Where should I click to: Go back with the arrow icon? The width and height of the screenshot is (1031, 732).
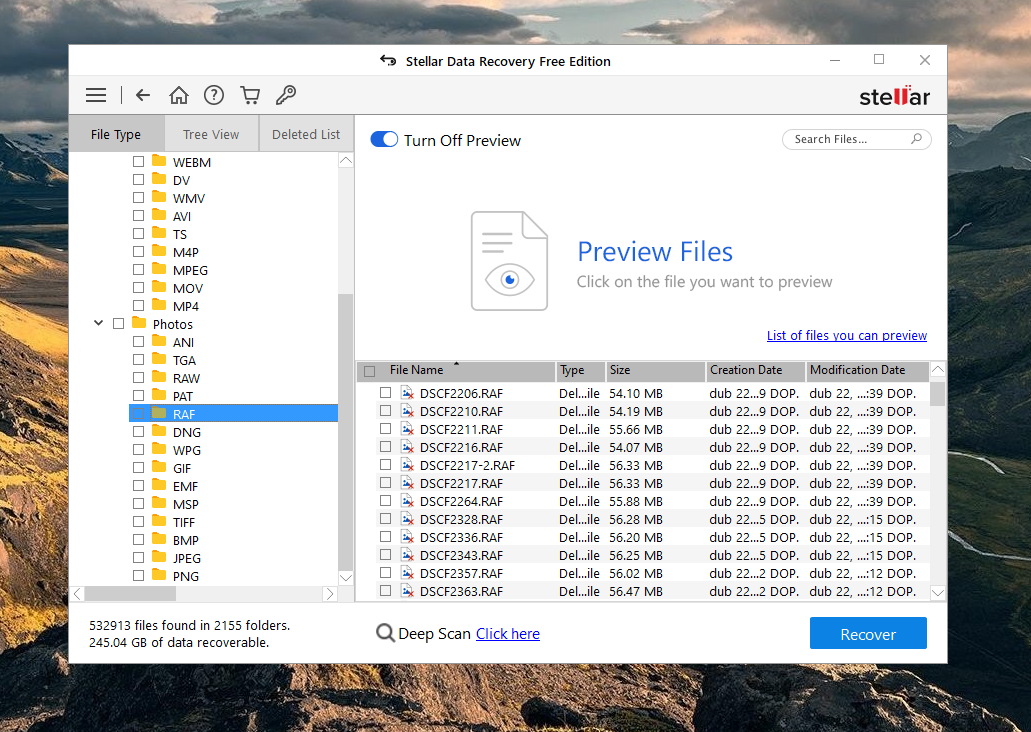click(143, 95)
